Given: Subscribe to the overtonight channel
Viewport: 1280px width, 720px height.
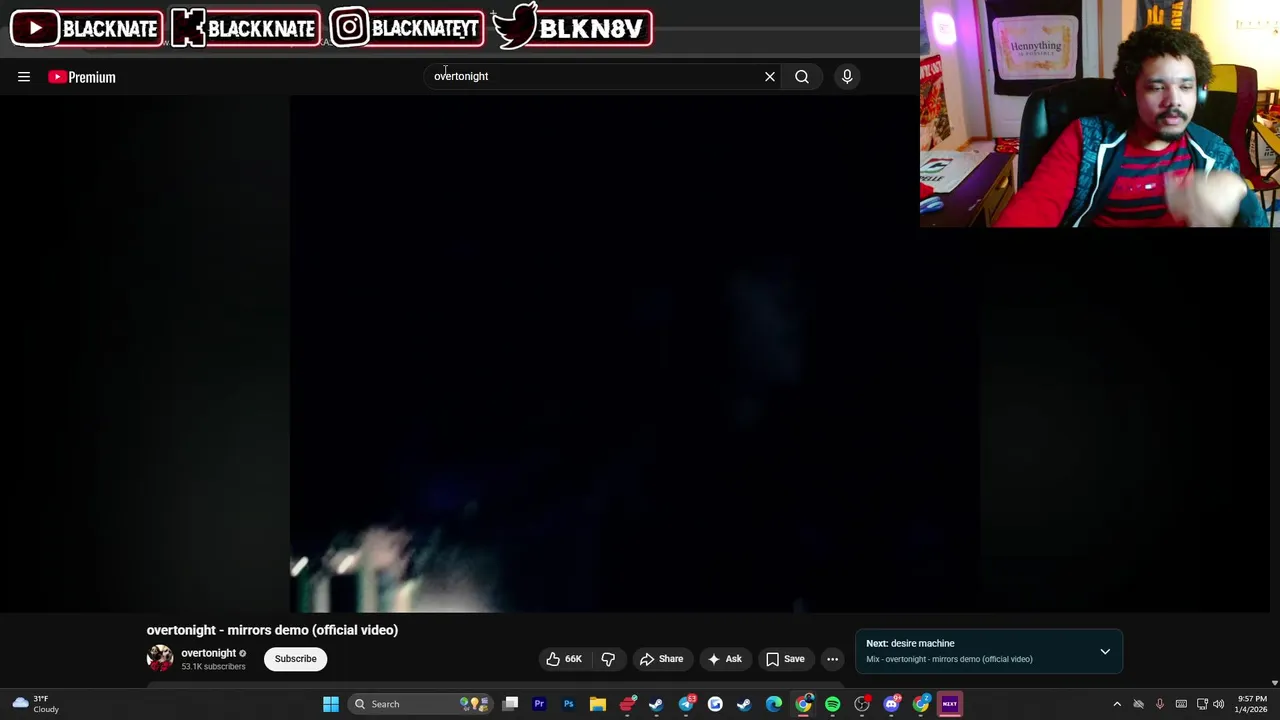Looking at the screenshot, I should pos(295,659).
